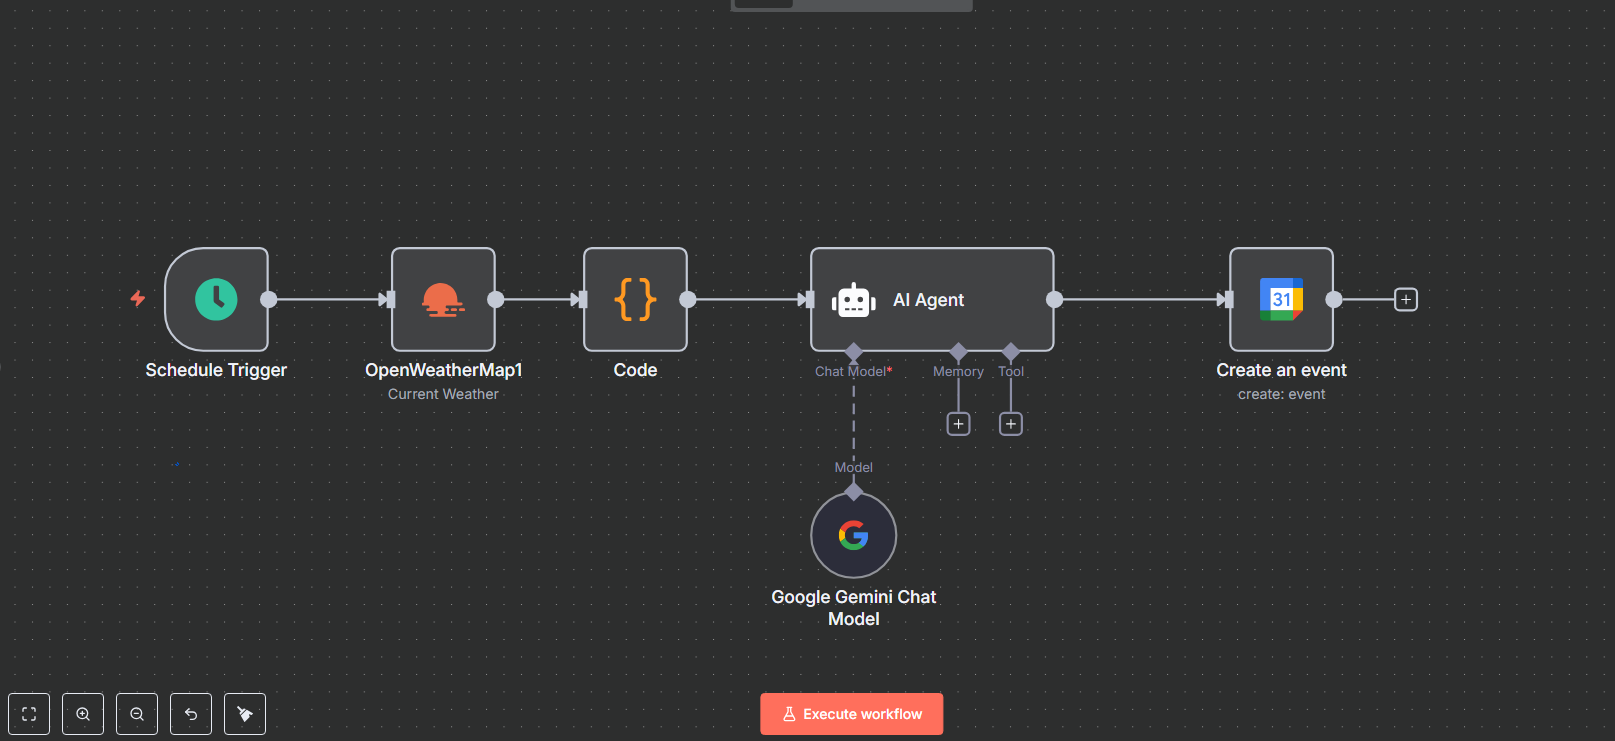Click the "create: event" subtitle
The height and width of the screenshot is (741, 1615).
pos(1281,394)
